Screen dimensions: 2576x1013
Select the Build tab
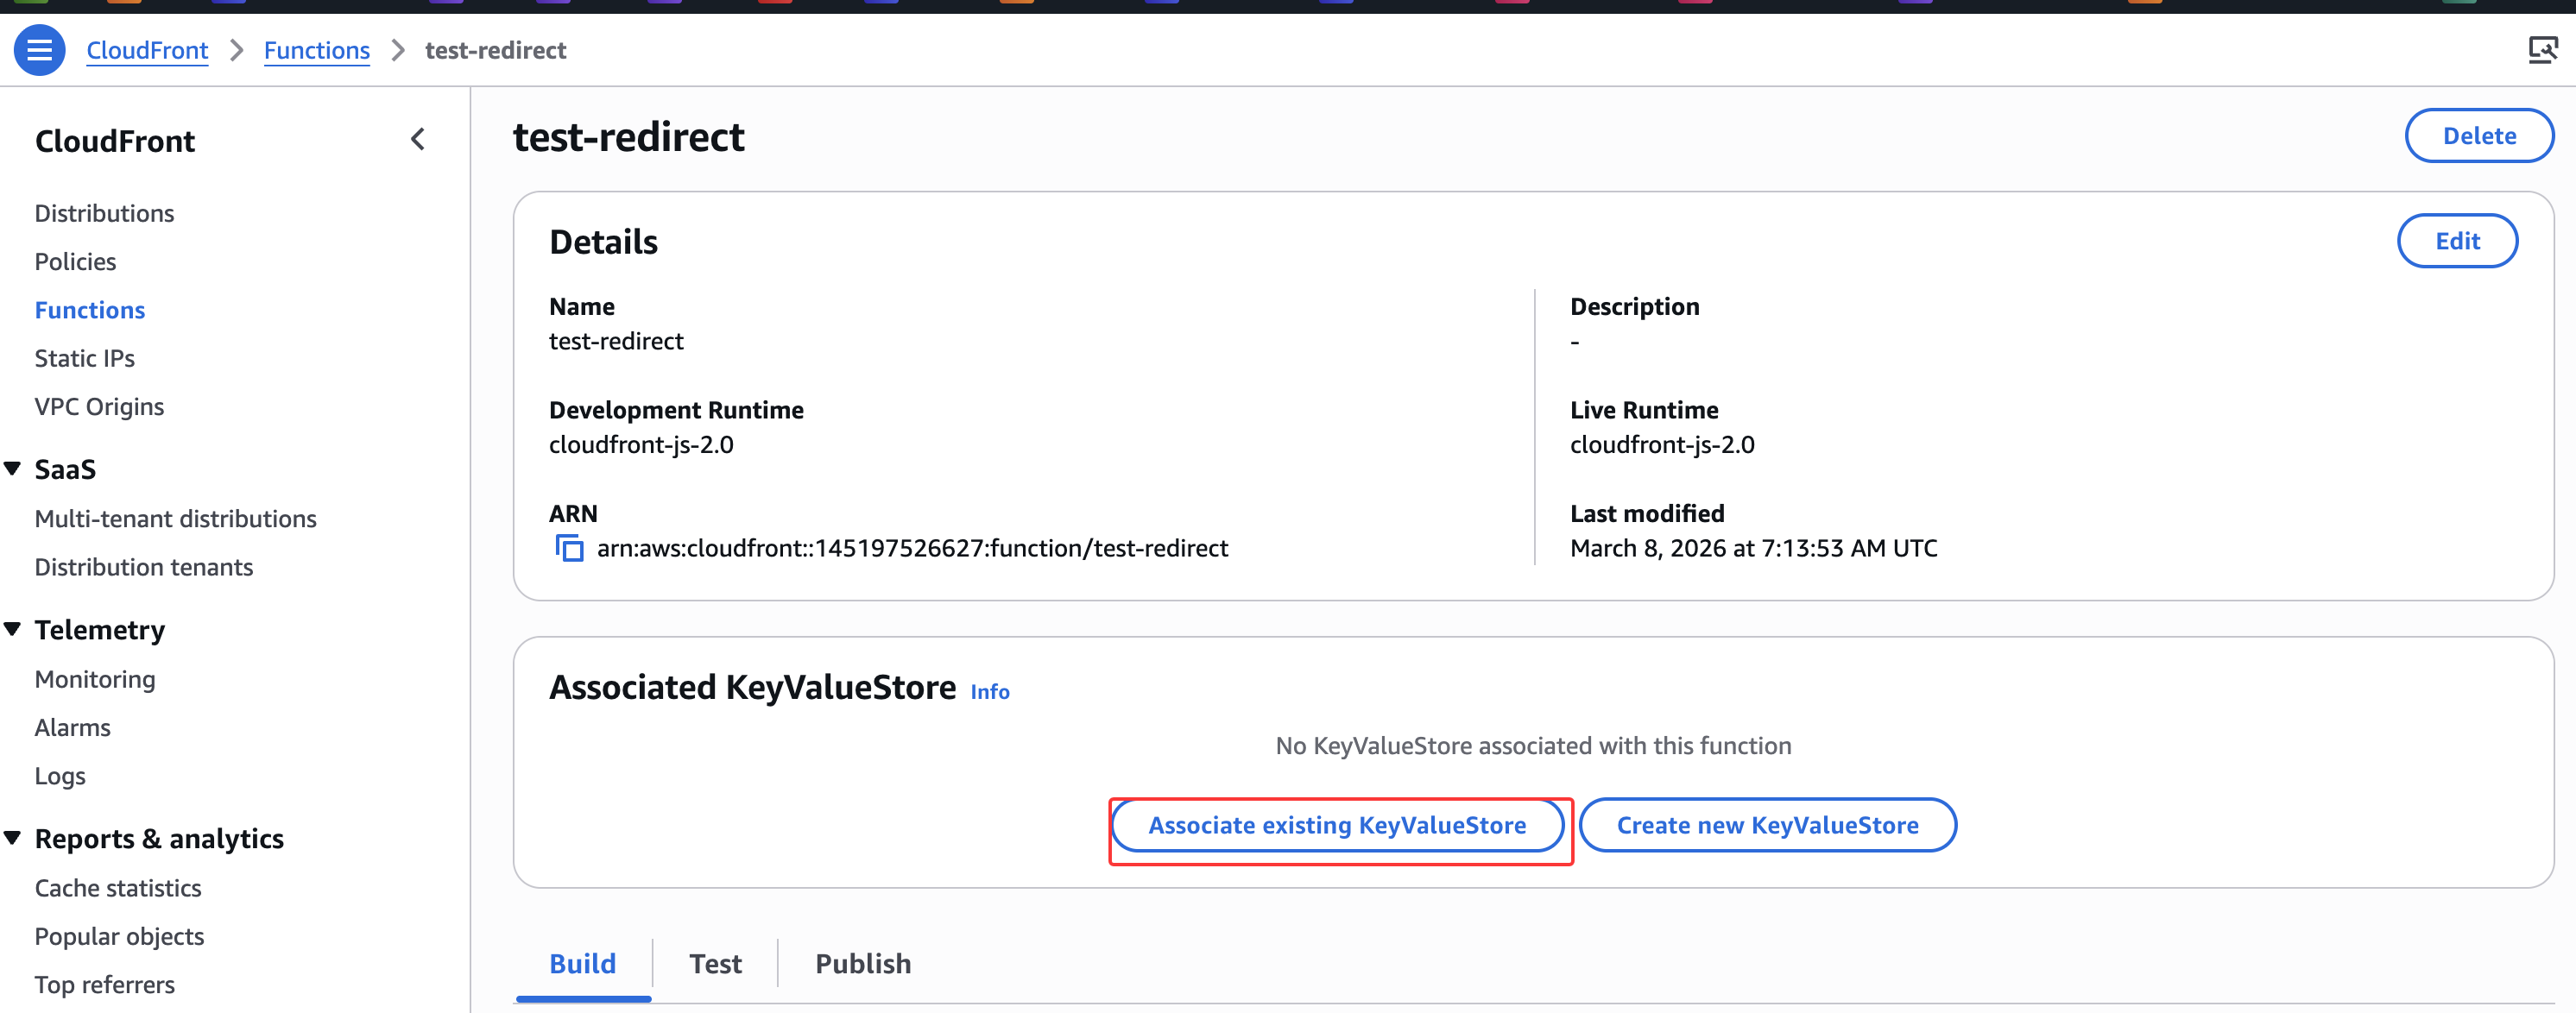pyautogui.click(x=582, y=963)
